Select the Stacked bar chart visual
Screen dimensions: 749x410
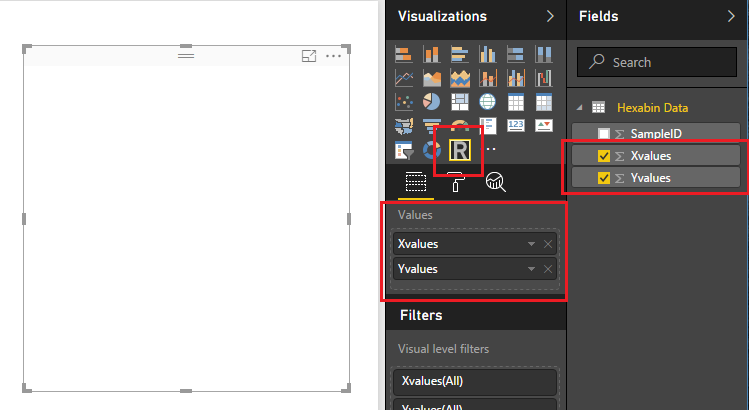(x=404, y=54)
